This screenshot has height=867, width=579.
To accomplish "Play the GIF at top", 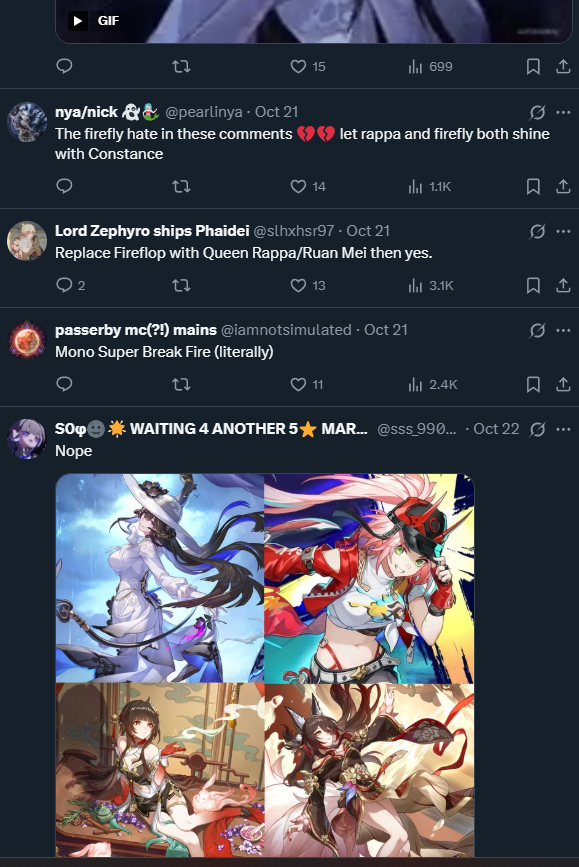I will 78,21.
